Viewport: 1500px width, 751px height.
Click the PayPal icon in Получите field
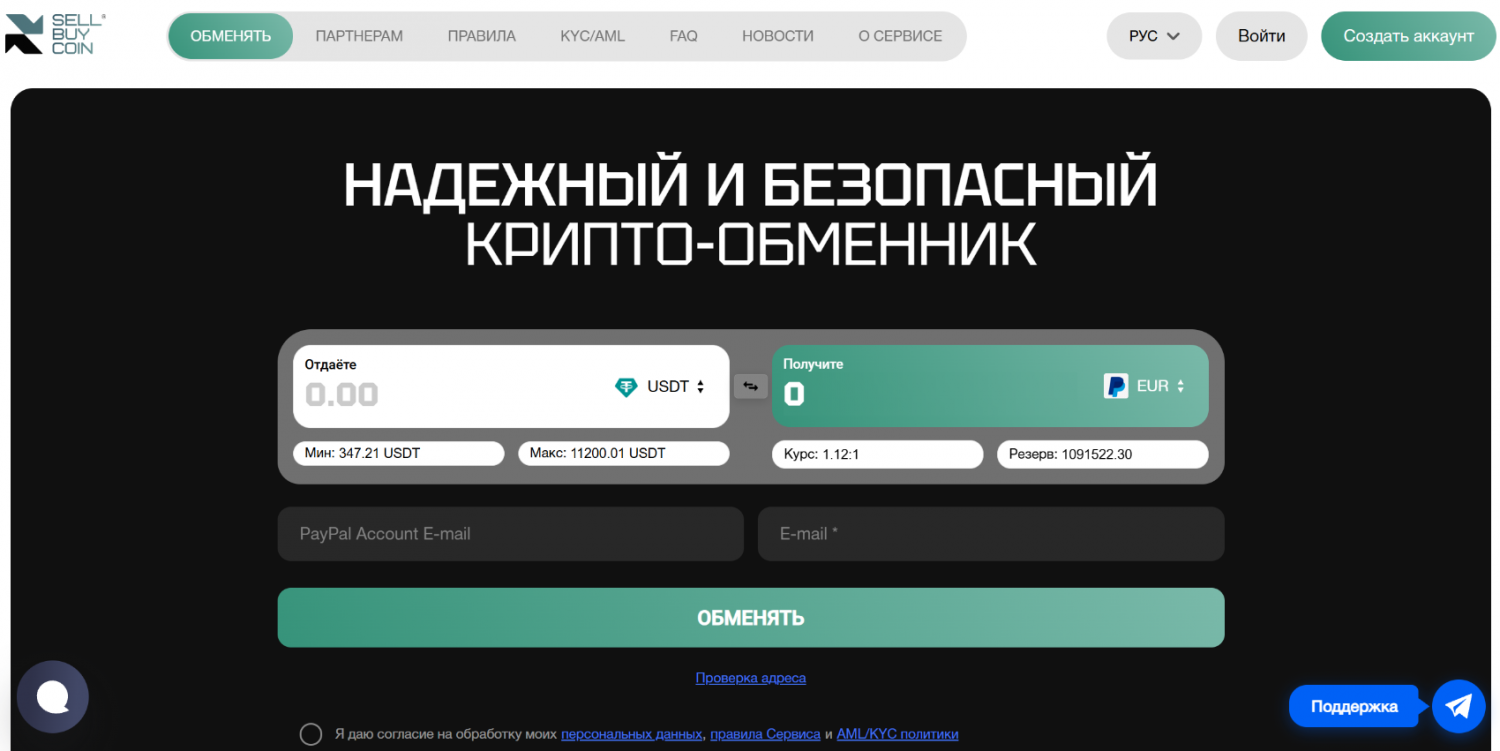click(x=1116, y=386)
